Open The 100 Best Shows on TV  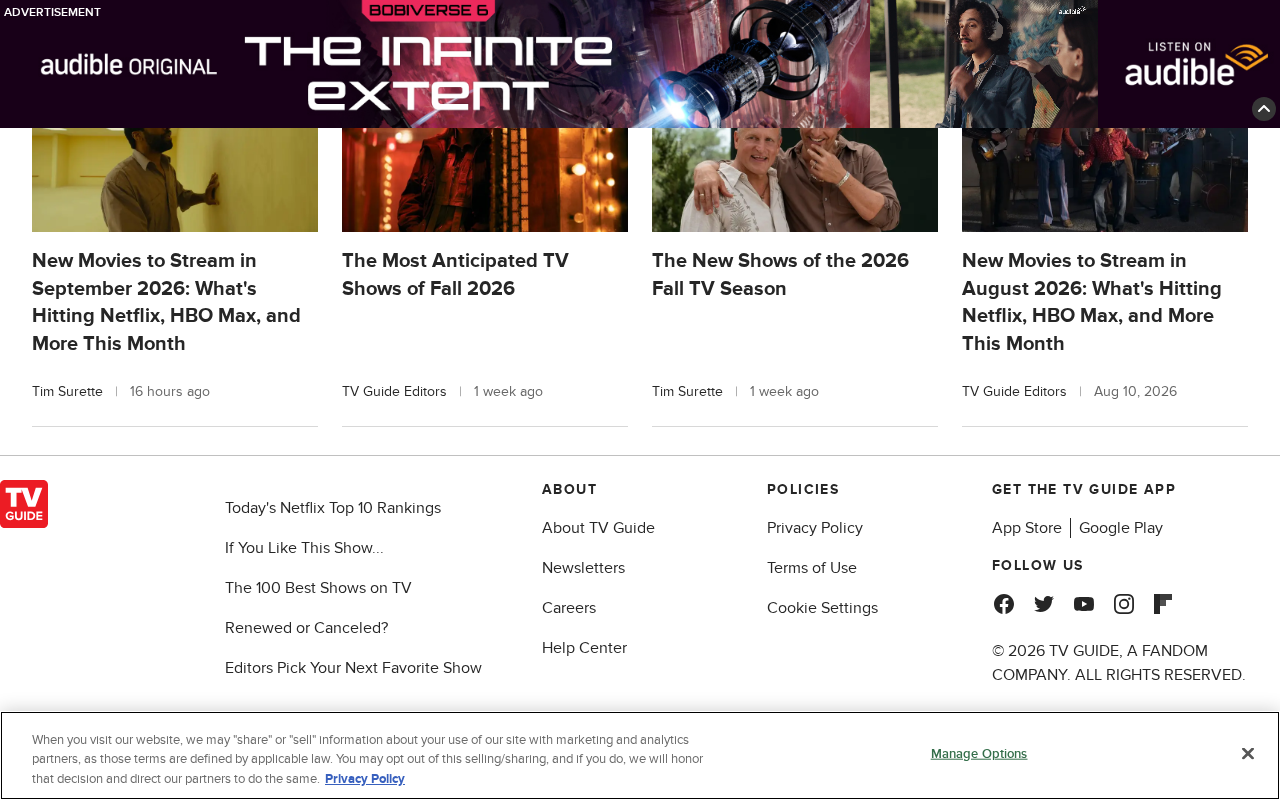click(x=318, y=588)
